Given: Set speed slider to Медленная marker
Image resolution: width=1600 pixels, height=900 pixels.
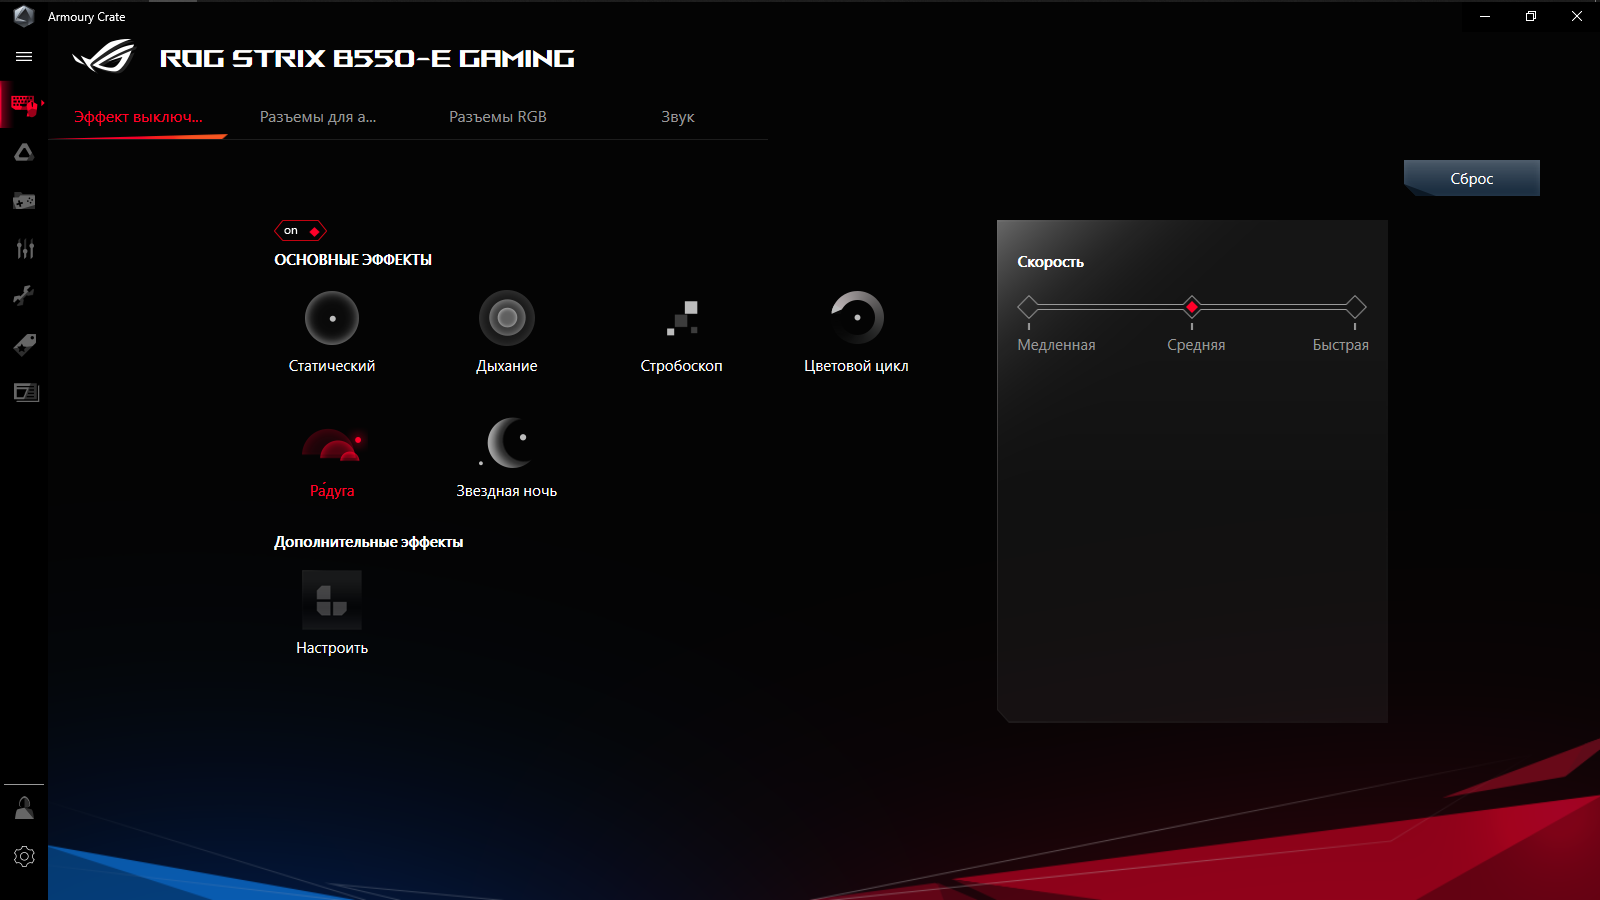Looking at the screenshot, I should coord(1028,307).
